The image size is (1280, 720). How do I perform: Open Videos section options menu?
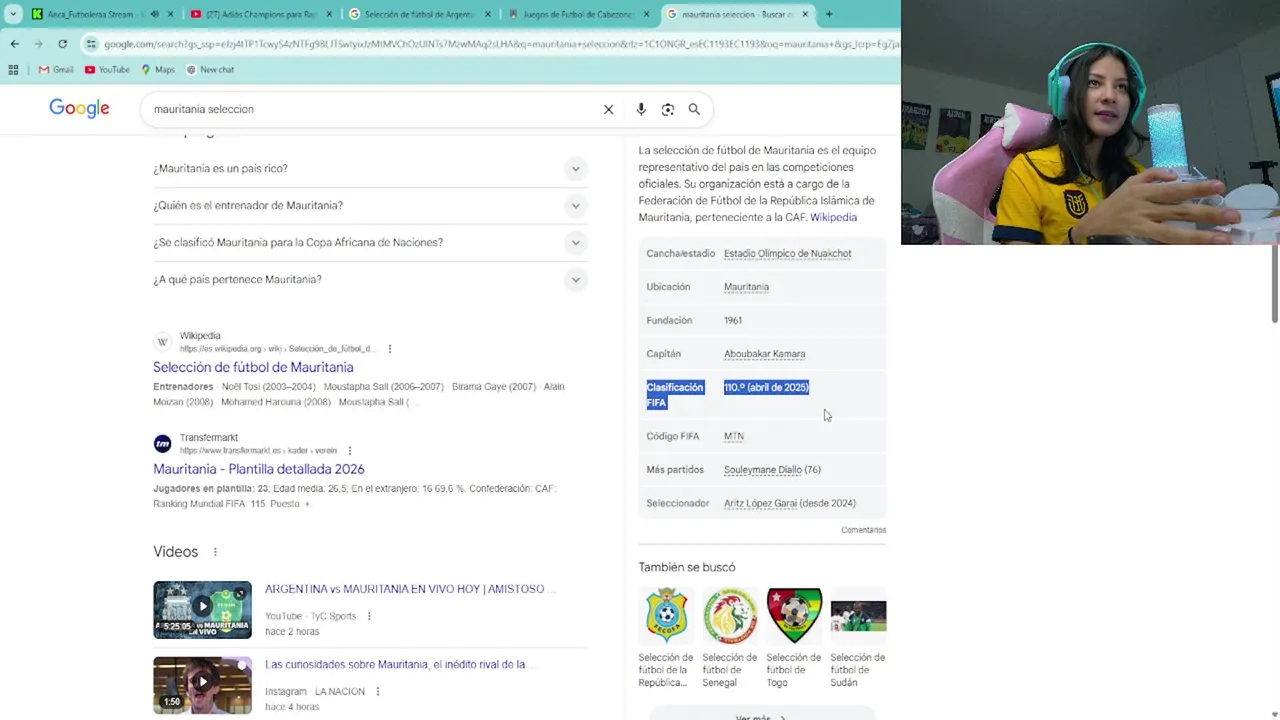(x=215, y=552)
